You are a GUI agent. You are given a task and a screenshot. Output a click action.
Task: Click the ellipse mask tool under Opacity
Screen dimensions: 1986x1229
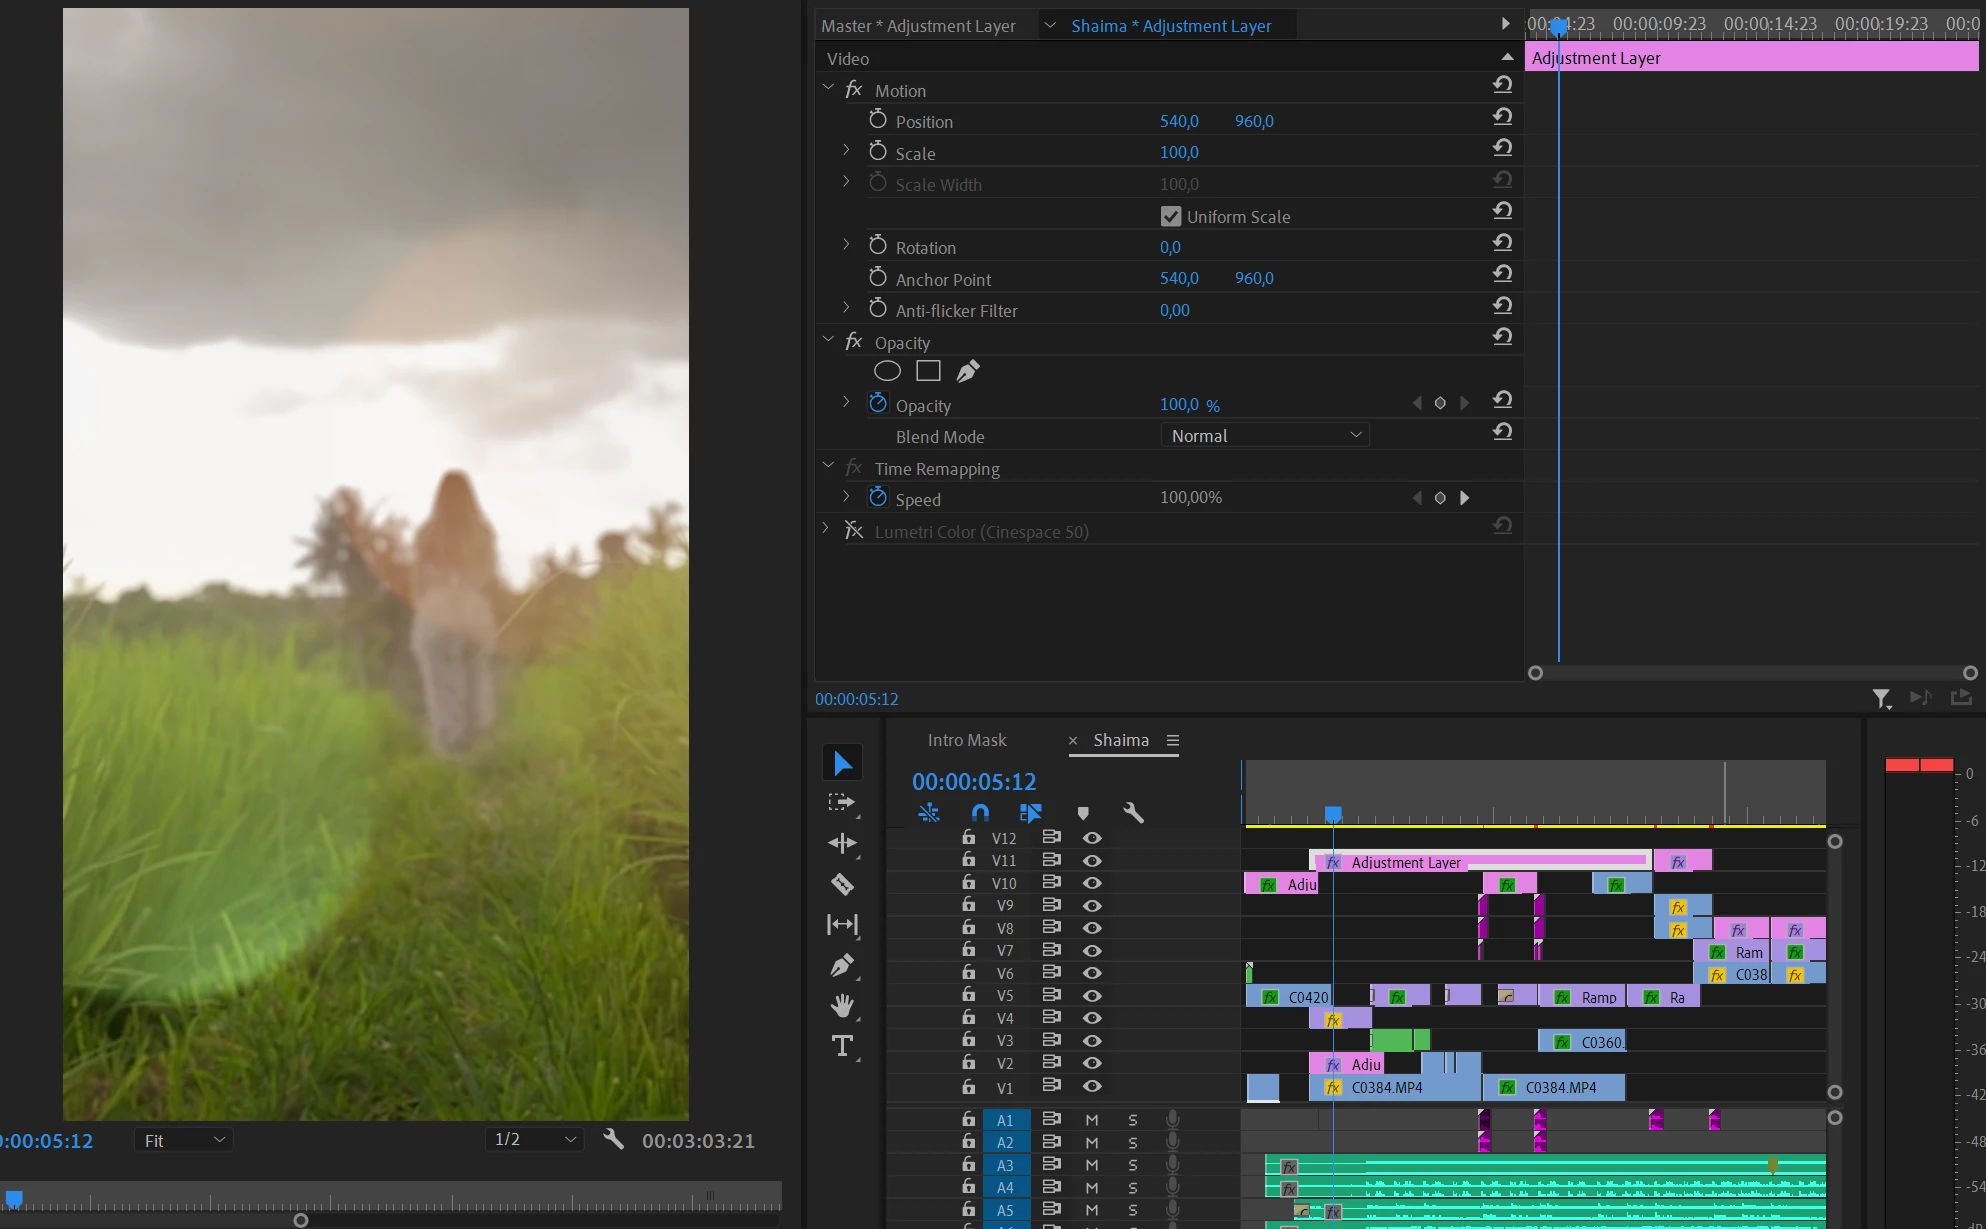(887, 372)
